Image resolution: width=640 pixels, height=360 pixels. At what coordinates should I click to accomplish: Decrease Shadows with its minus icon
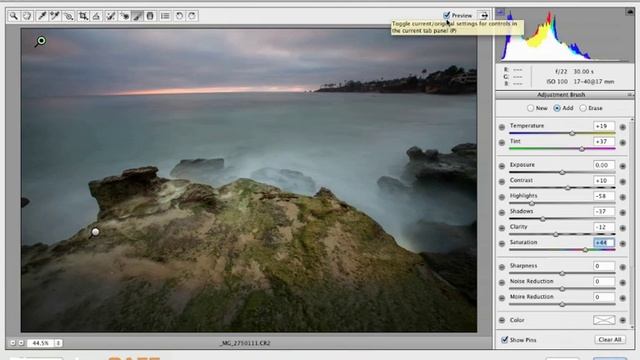(x=502, y=213)
